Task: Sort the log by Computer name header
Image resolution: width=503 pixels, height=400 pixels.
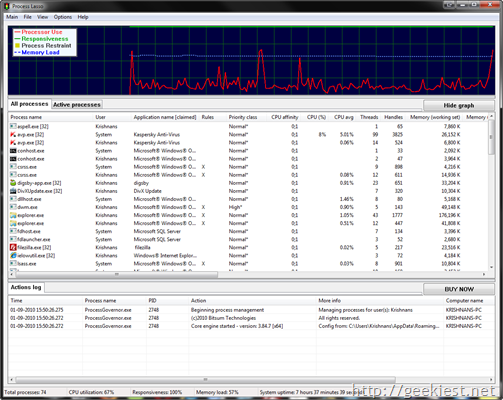Action: tap(464, 301)
